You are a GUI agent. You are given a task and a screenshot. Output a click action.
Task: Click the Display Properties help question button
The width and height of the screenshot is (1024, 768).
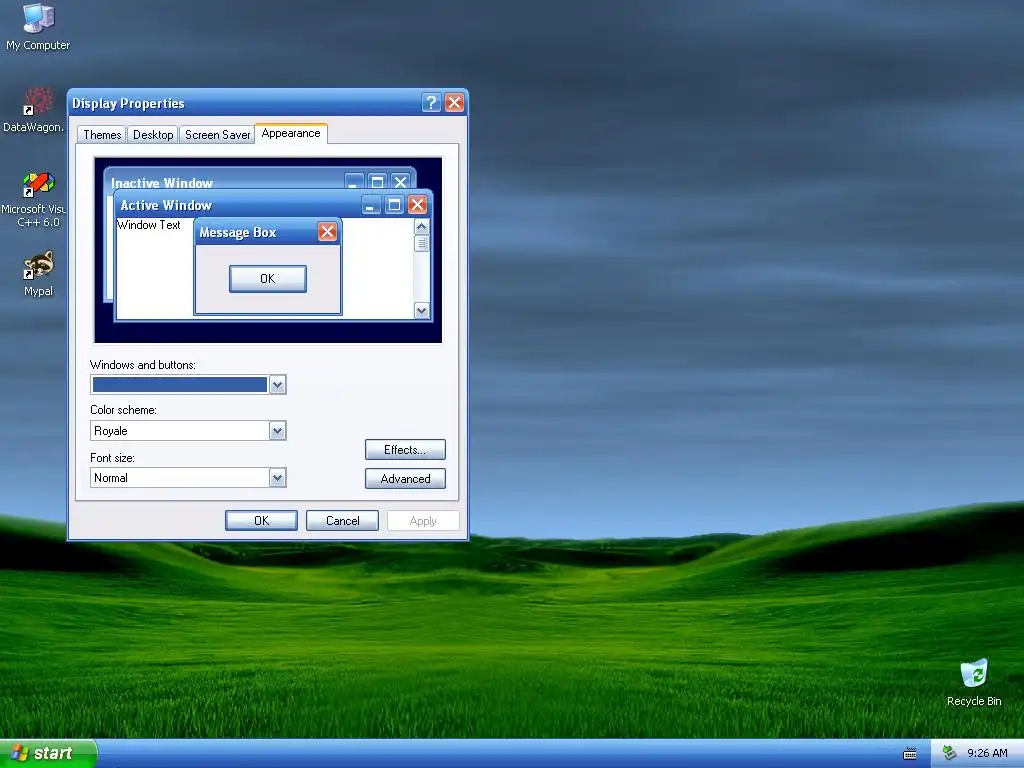pyautogui.click(x=431, y=103)
